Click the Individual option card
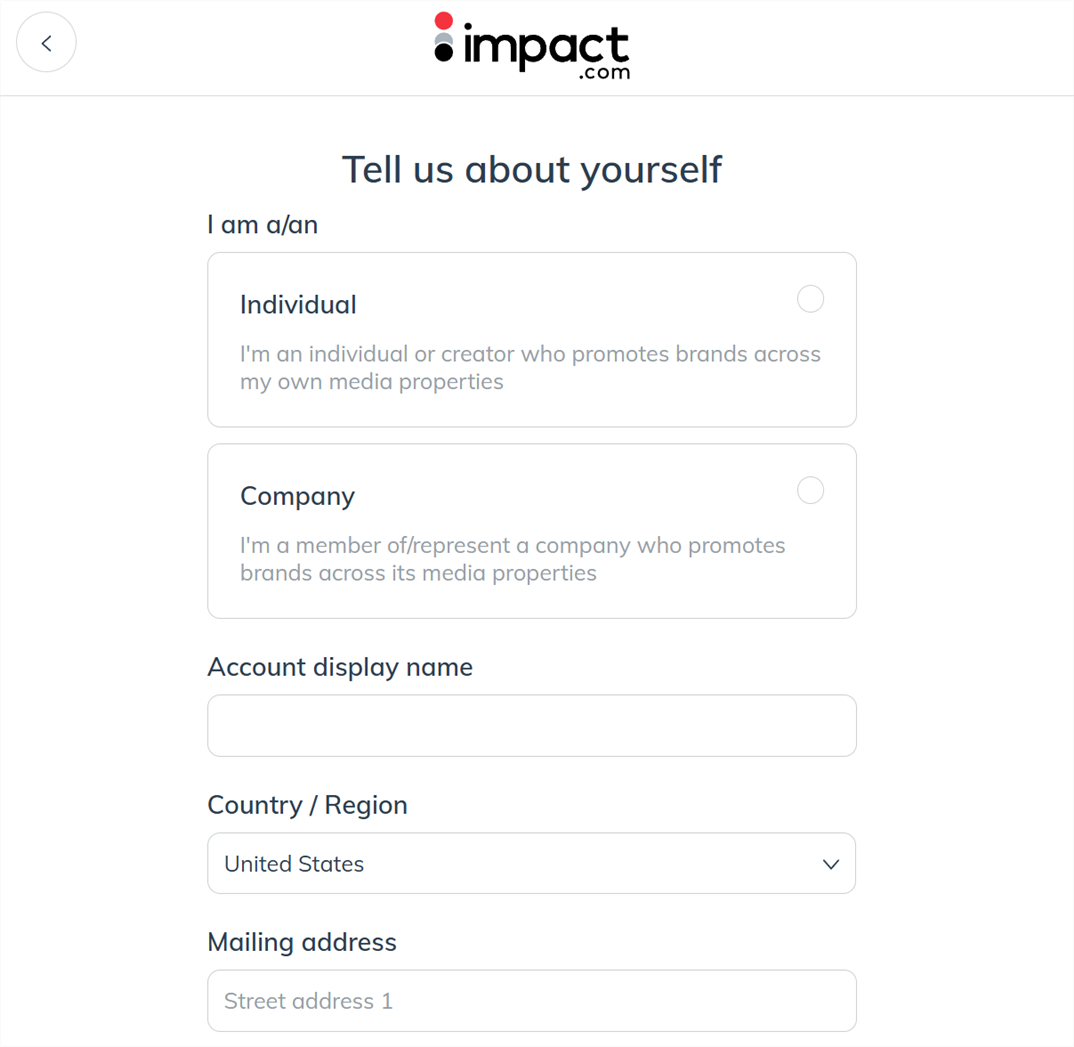Image resolution: width=1074 pixels, height=1047 pixels. point(531,340)
